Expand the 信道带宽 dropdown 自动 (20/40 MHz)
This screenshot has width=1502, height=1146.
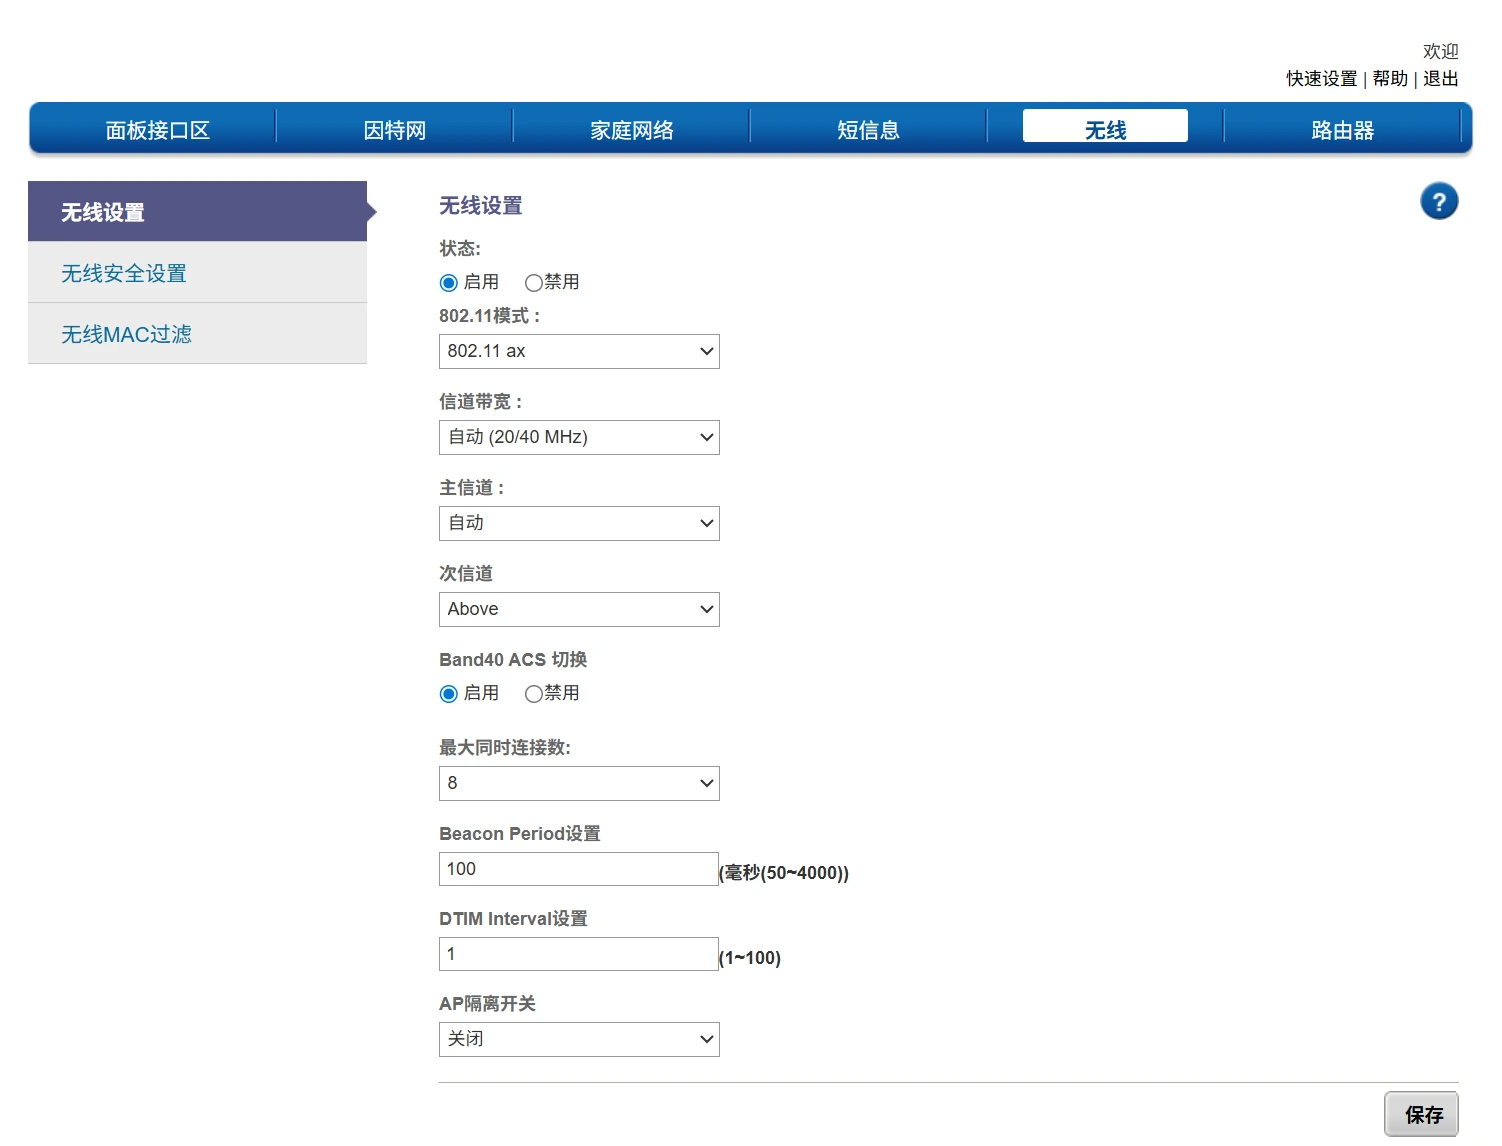579,437
